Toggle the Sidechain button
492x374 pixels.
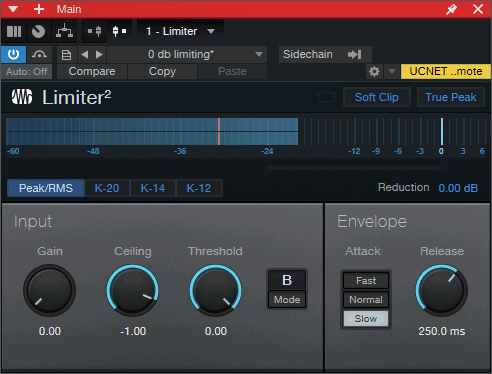point(308,54)
